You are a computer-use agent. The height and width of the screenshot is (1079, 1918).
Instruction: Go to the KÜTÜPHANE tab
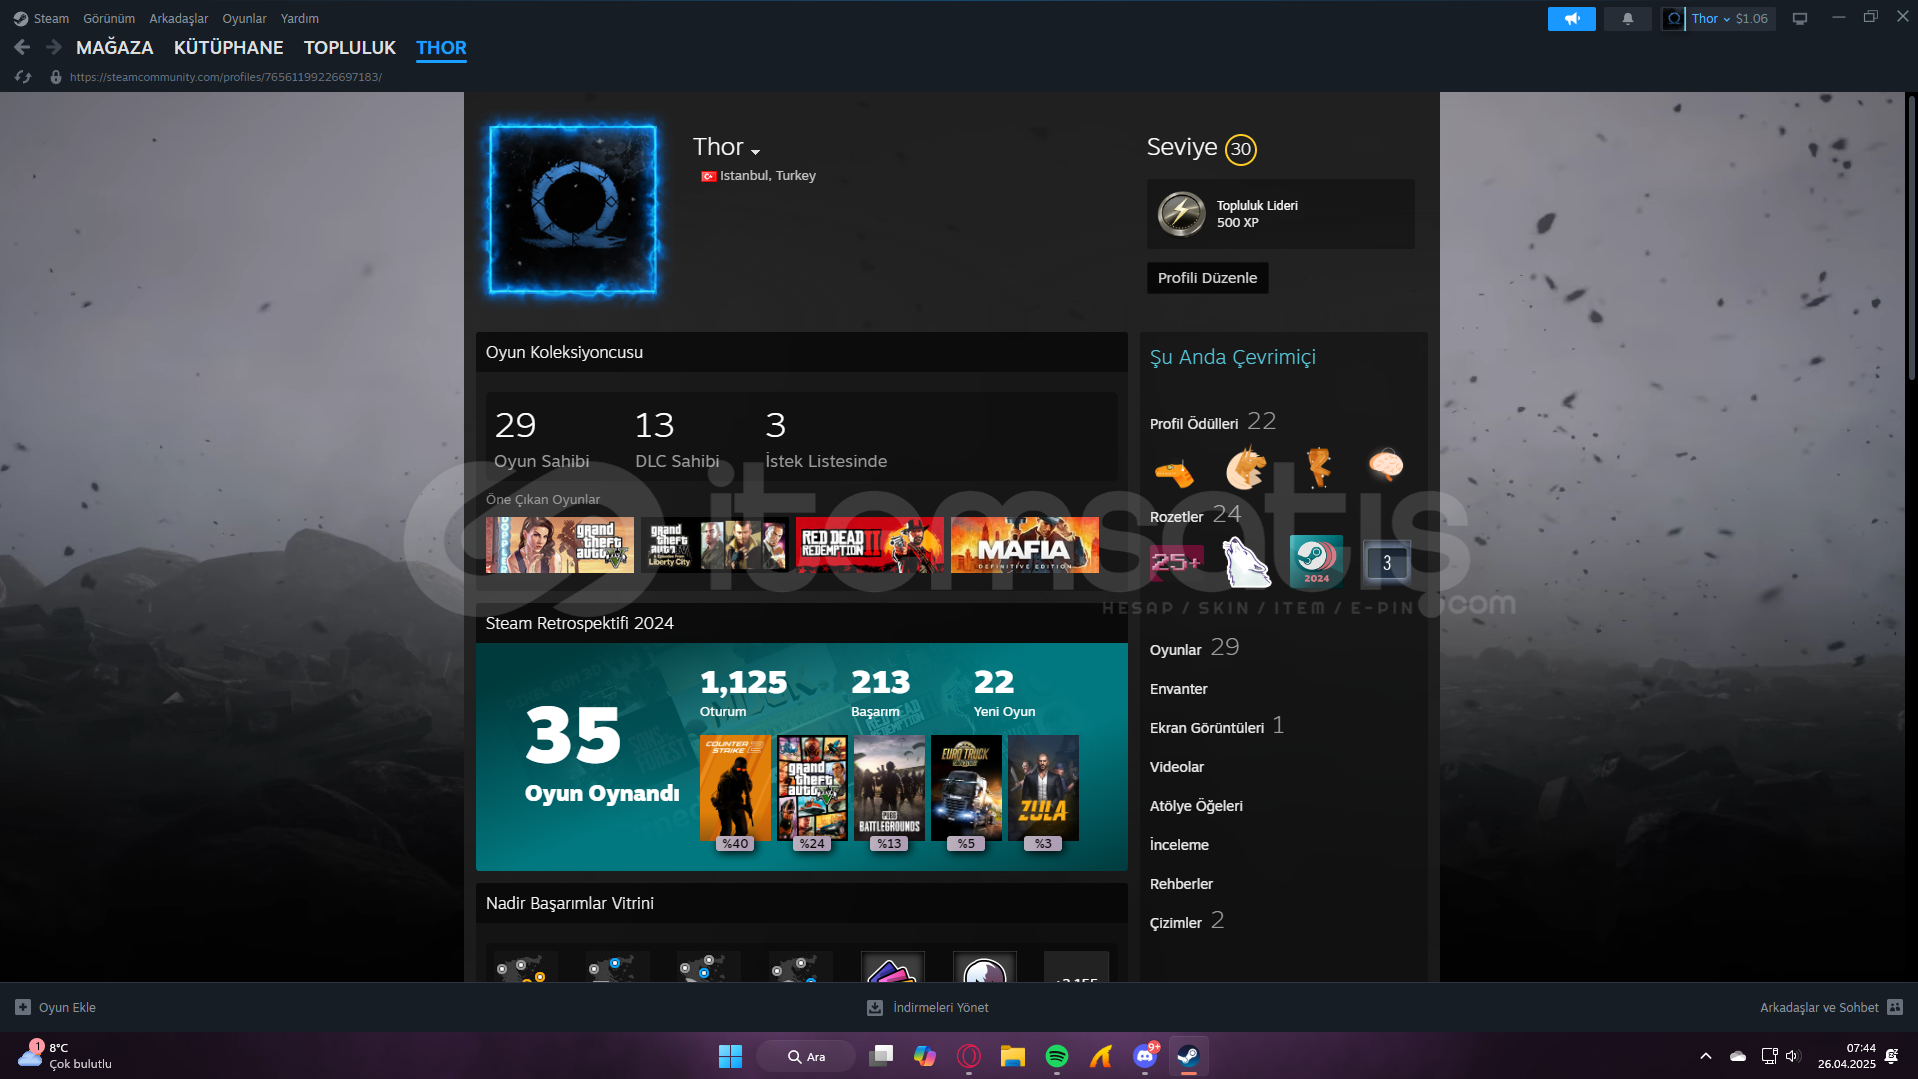pyautogui.click(x=229, y=47)
